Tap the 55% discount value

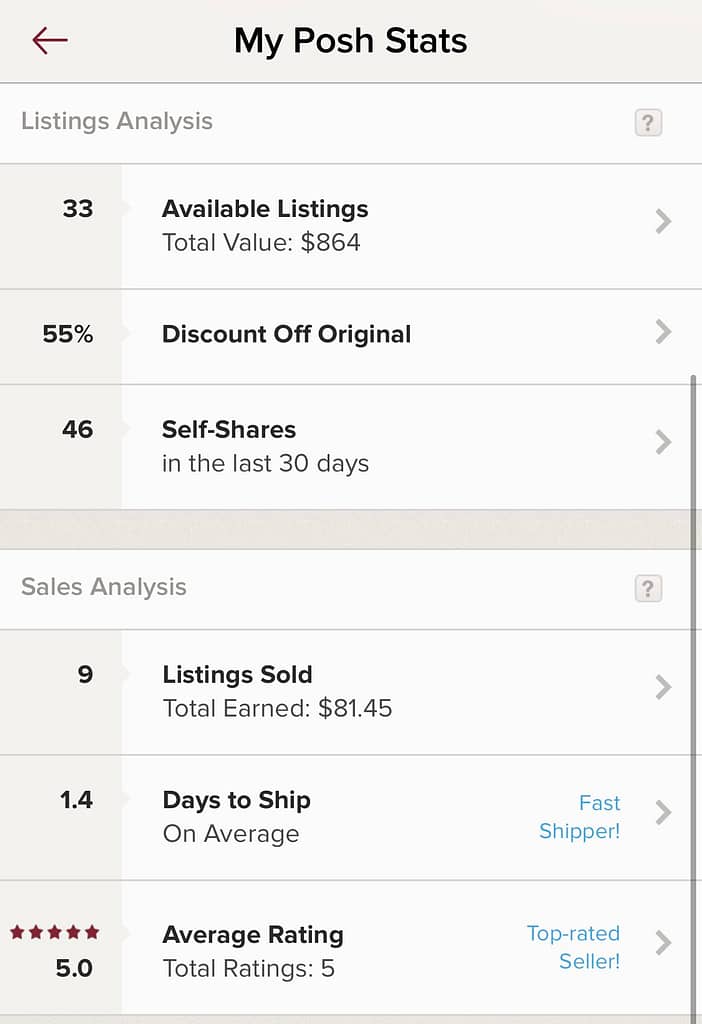click(x=68, y=334)
